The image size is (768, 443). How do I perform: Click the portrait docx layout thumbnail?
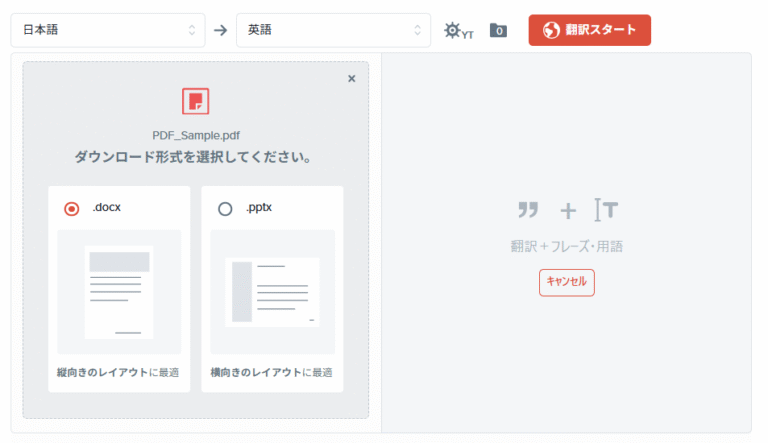coord(119,292)
